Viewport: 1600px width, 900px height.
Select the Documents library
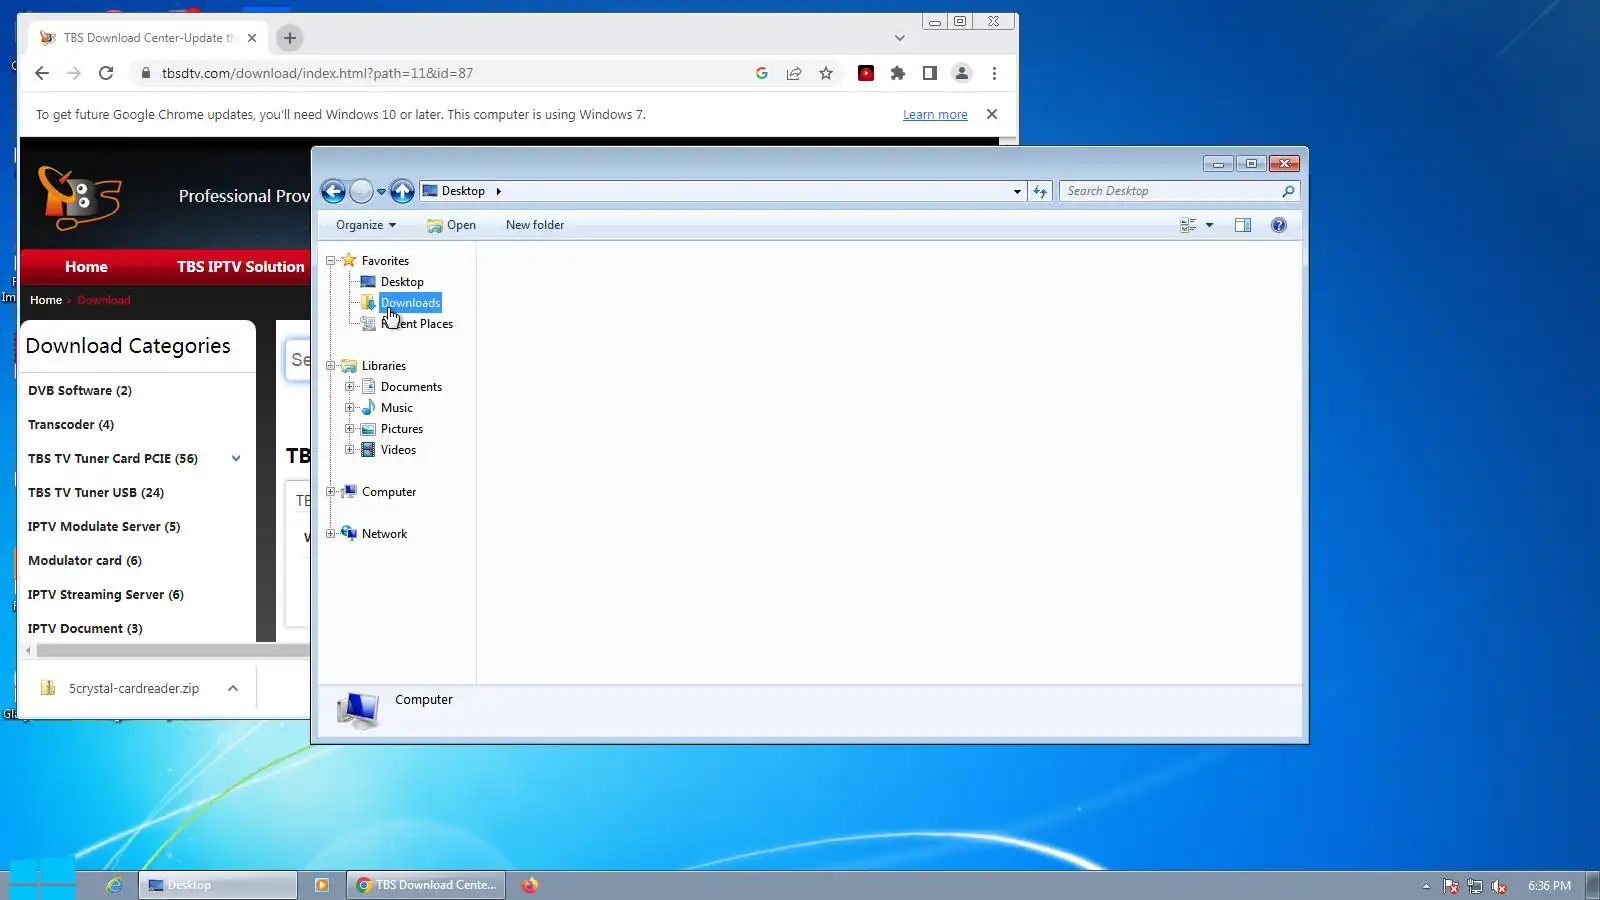coord(411,387)
